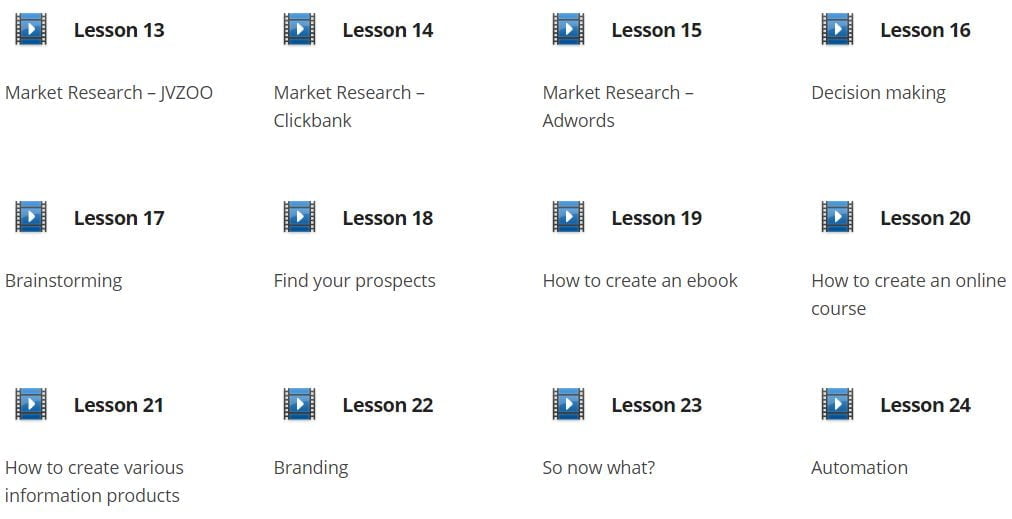Select the video icon next to Lesson 15

point(569,29)
